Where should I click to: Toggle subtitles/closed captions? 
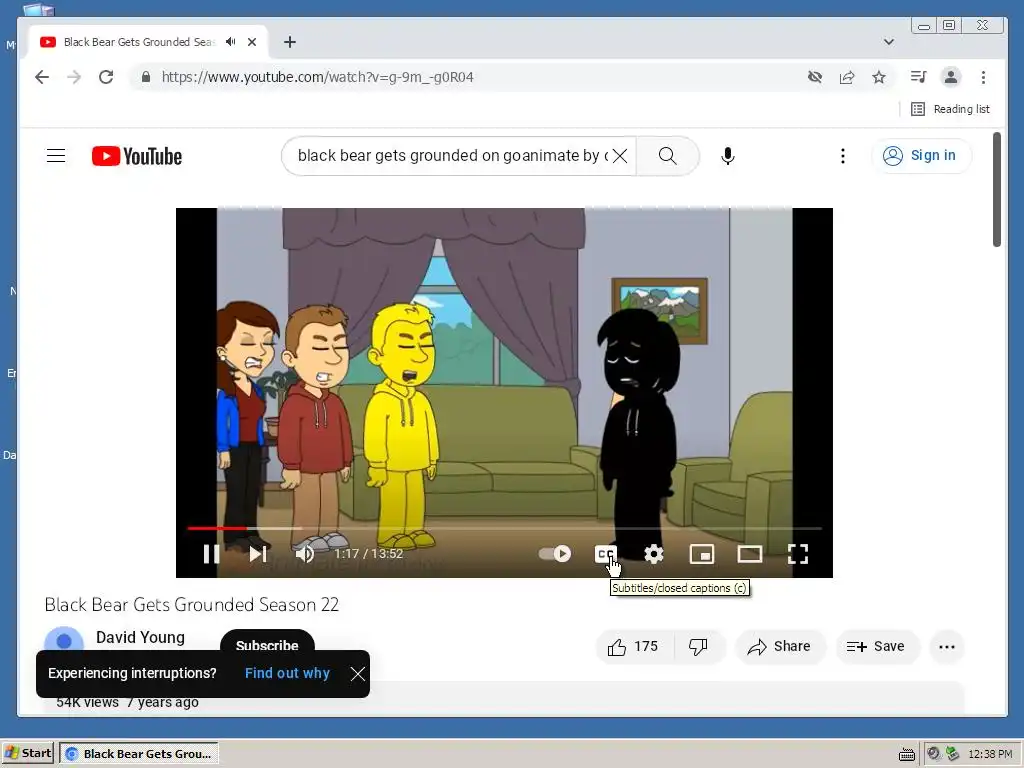(x=605, y=554)
